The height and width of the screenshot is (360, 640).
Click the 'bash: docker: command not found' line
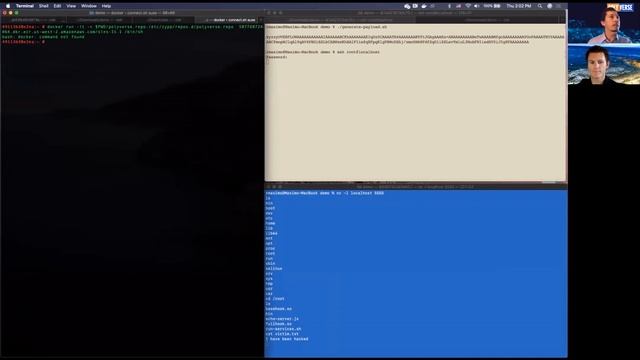43,37
